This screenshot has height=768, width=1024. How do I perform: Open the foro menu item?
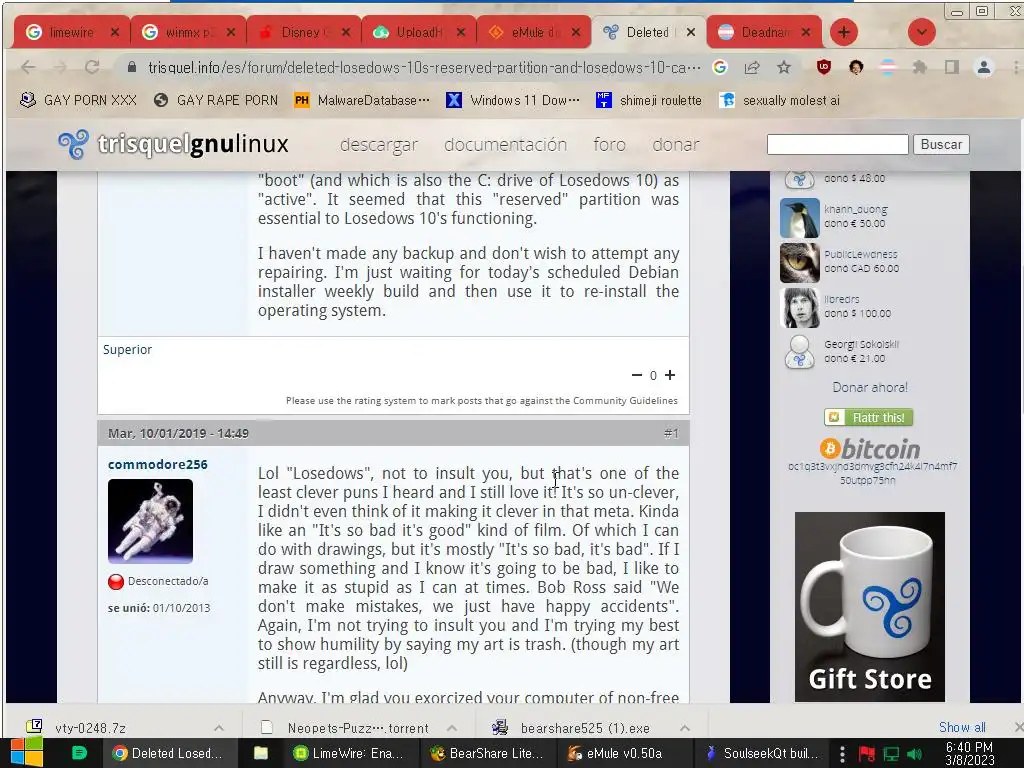point(609,144)
